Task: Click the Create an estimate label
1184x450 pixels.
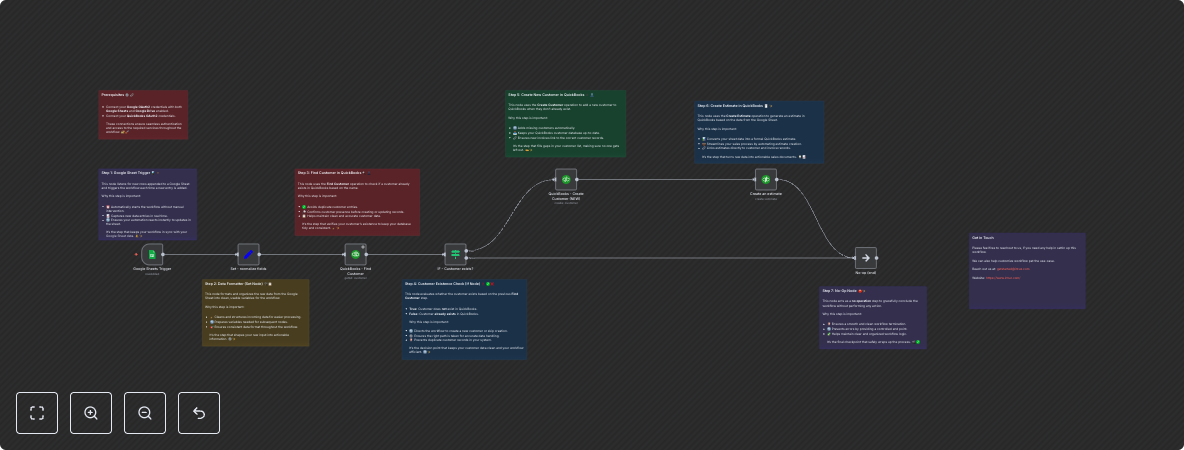Action: point(766,194)
